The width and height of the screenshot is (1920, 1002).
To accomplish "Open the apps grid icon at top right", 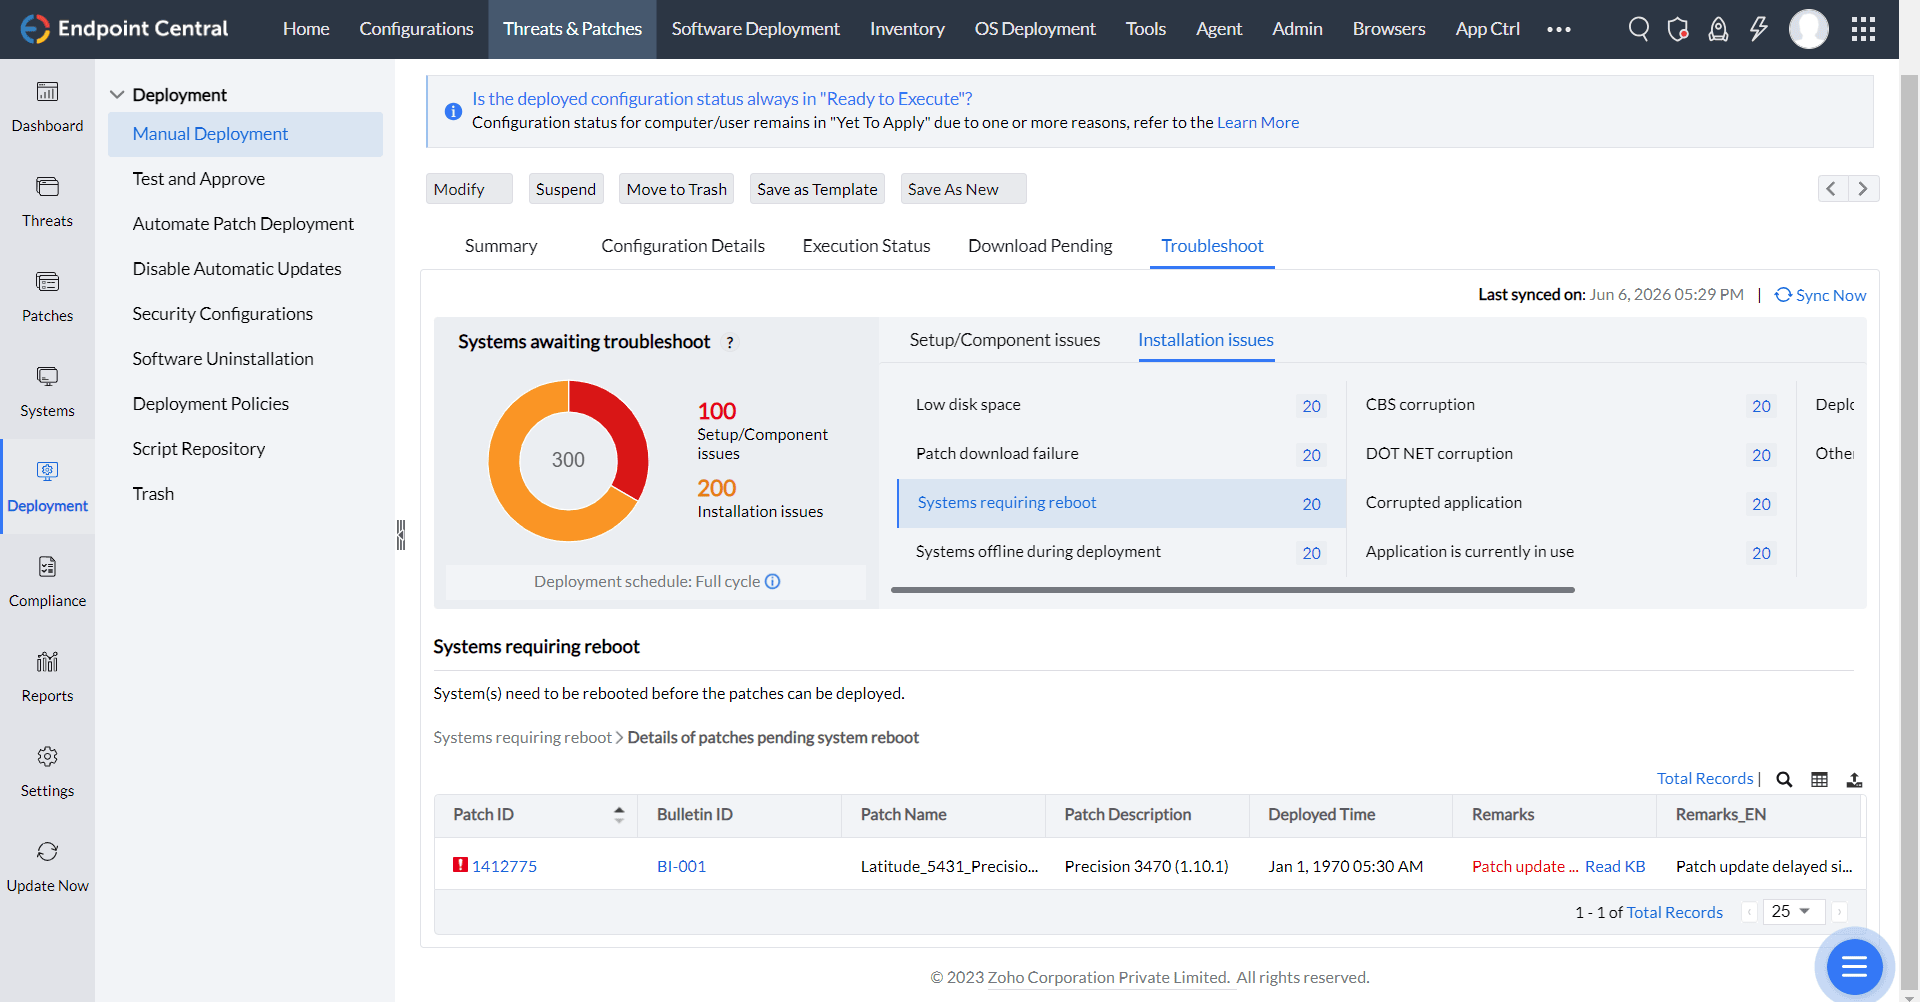I will tap(1863, 29).
